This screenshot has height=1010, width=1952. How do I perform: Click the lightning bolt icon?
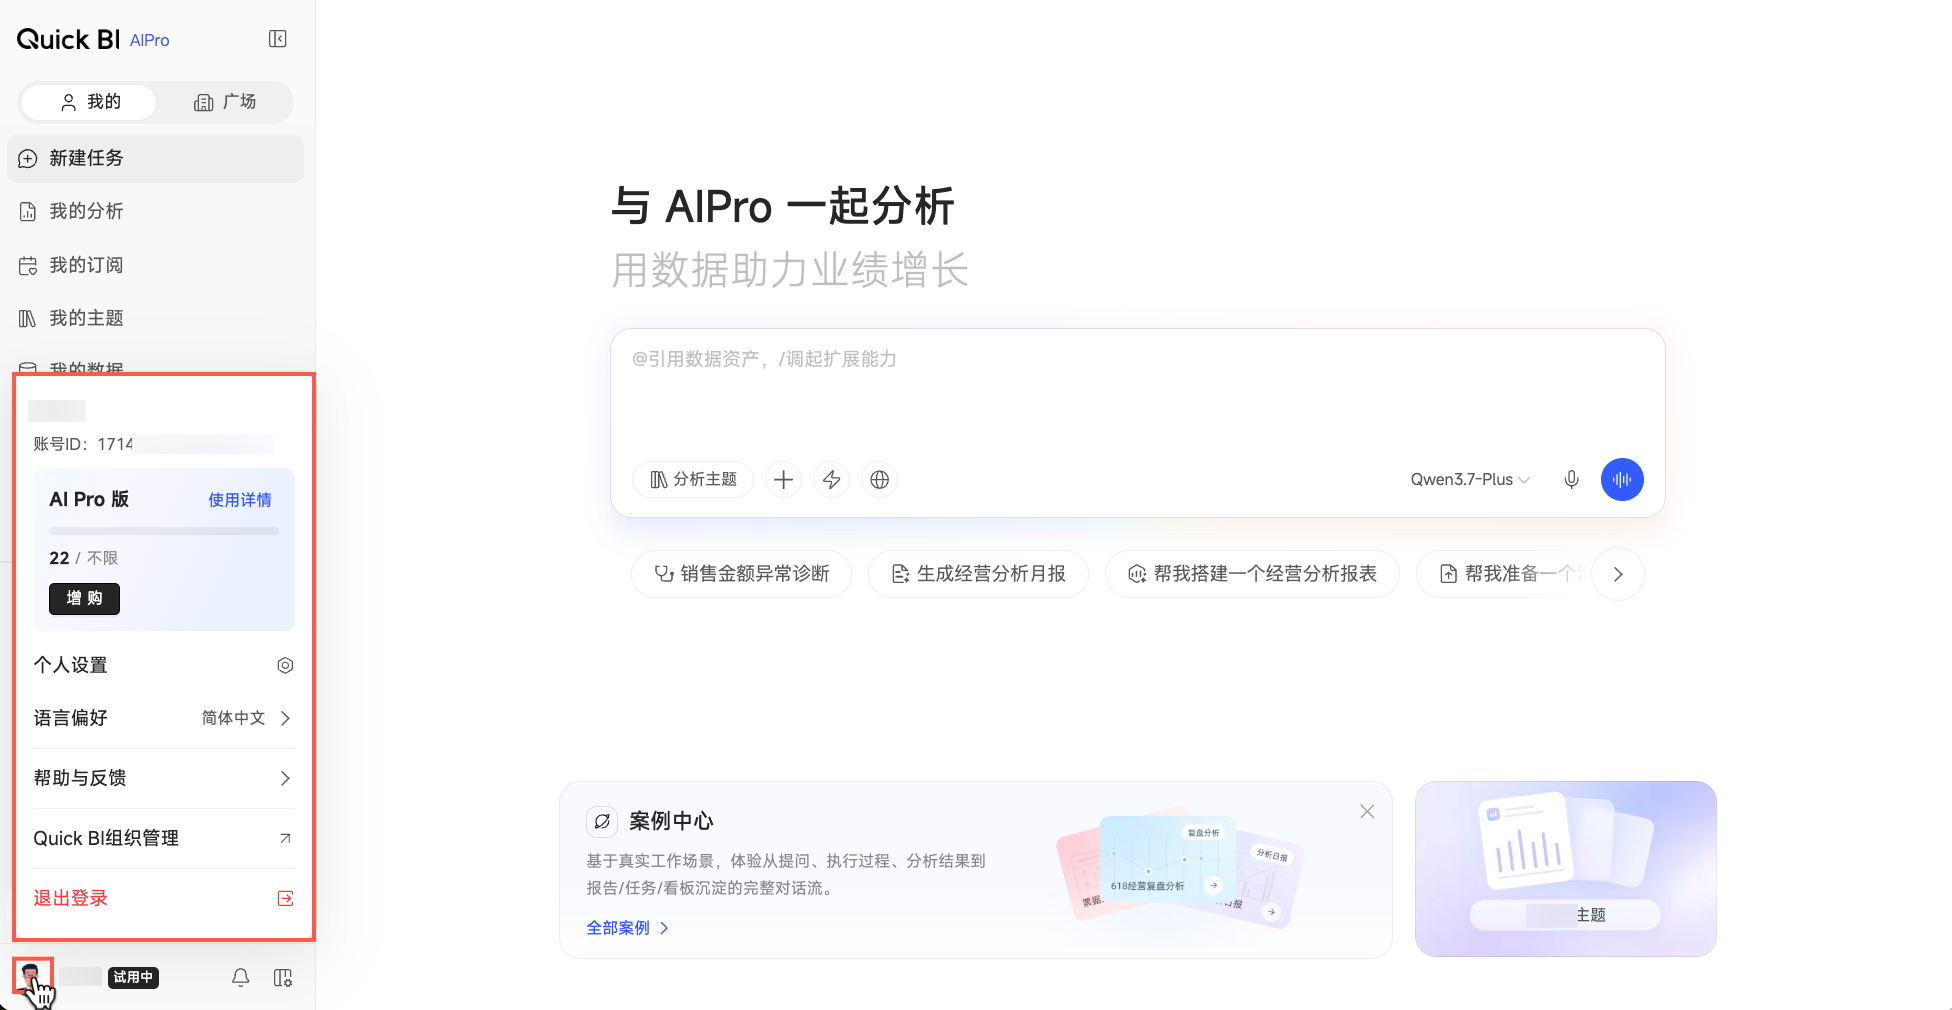[x=832, y=480]
